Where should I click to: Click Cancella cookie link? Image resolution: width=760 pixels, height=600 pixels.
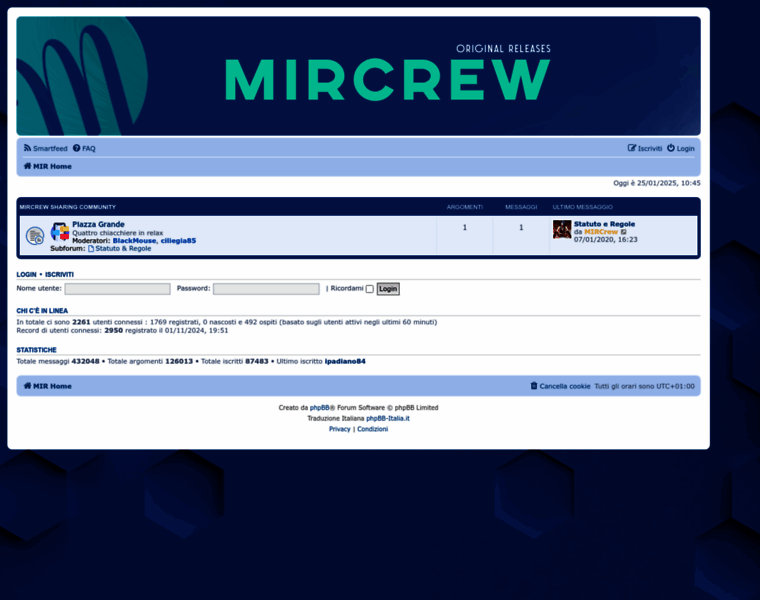[560, 386]
